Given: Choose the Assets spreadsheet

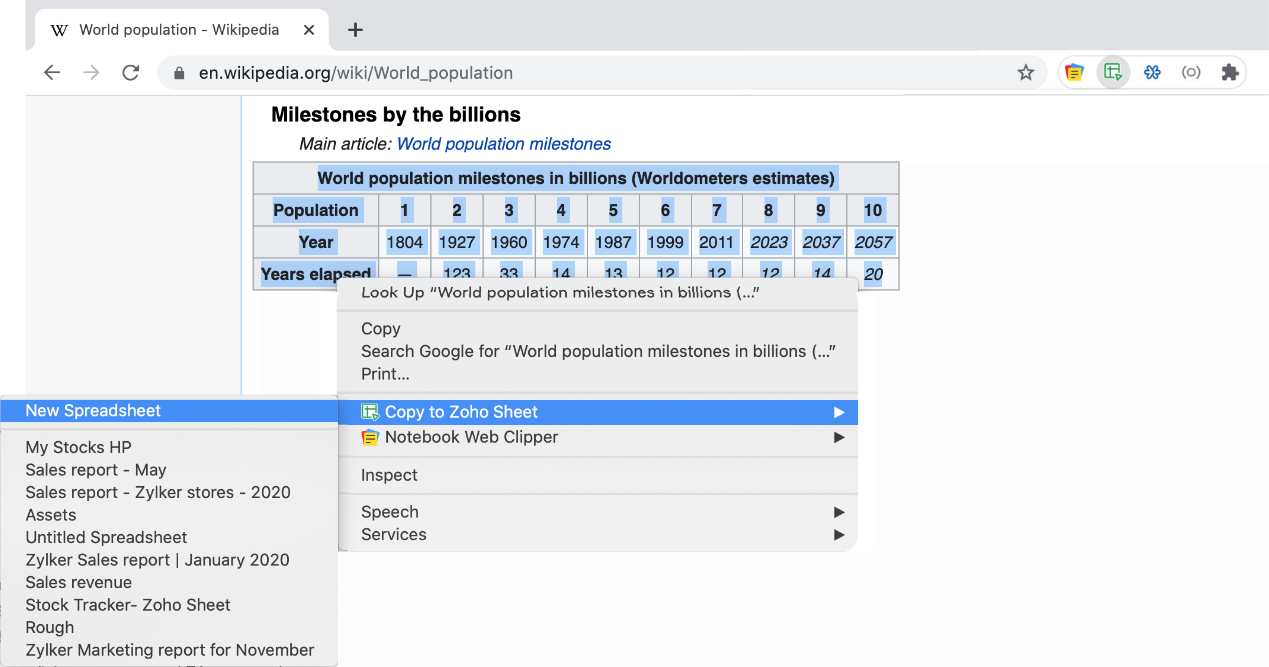Looking at the screenshot, I should (x=169, y=515).
